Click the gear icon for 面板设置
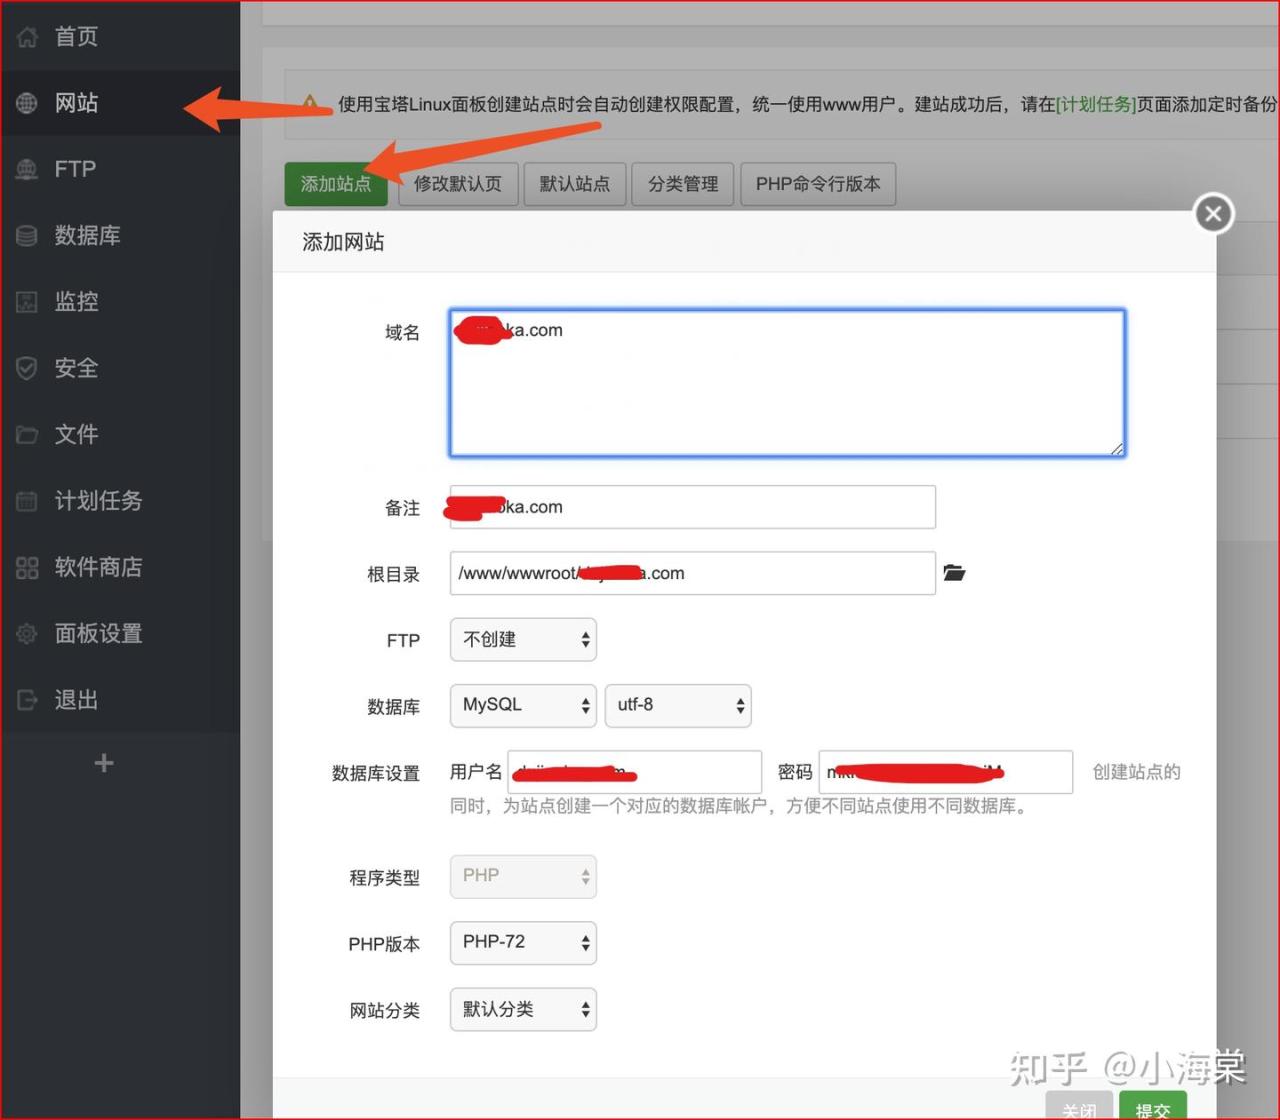The width and height of the screenshot is (1280, 1120). click(x=27, y=634)
